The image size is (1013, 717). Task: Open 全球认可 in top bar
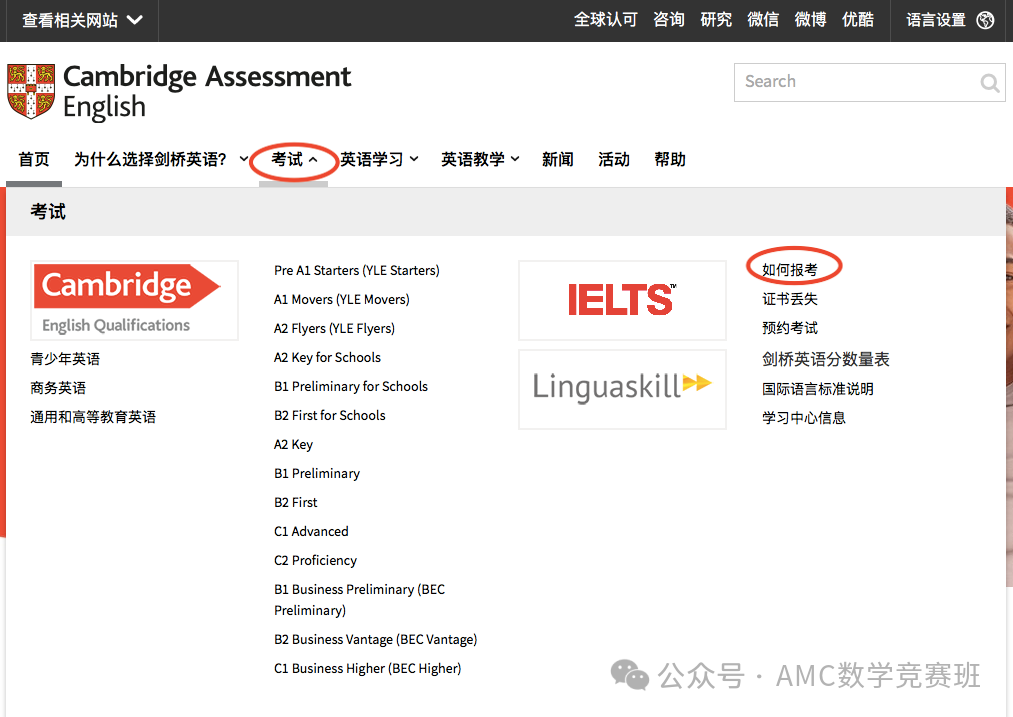[x=606, y=20]
